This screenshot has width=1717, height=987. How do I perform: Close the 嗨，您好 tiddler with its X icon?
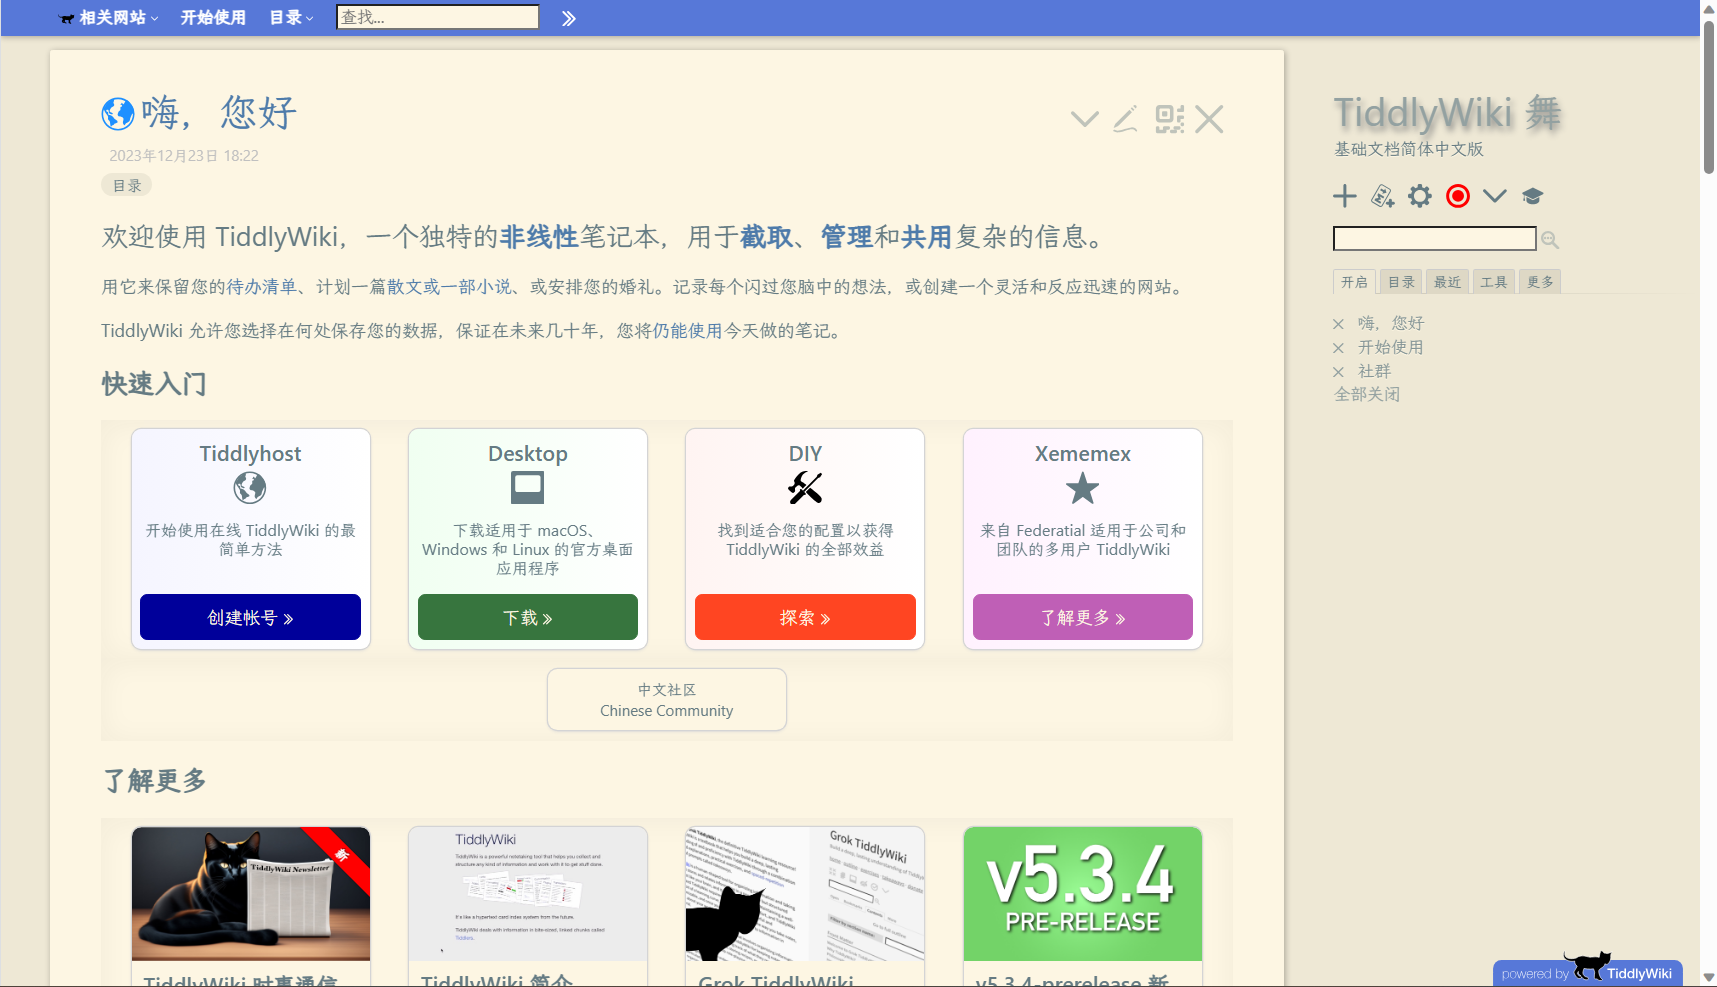point(1210,120)
